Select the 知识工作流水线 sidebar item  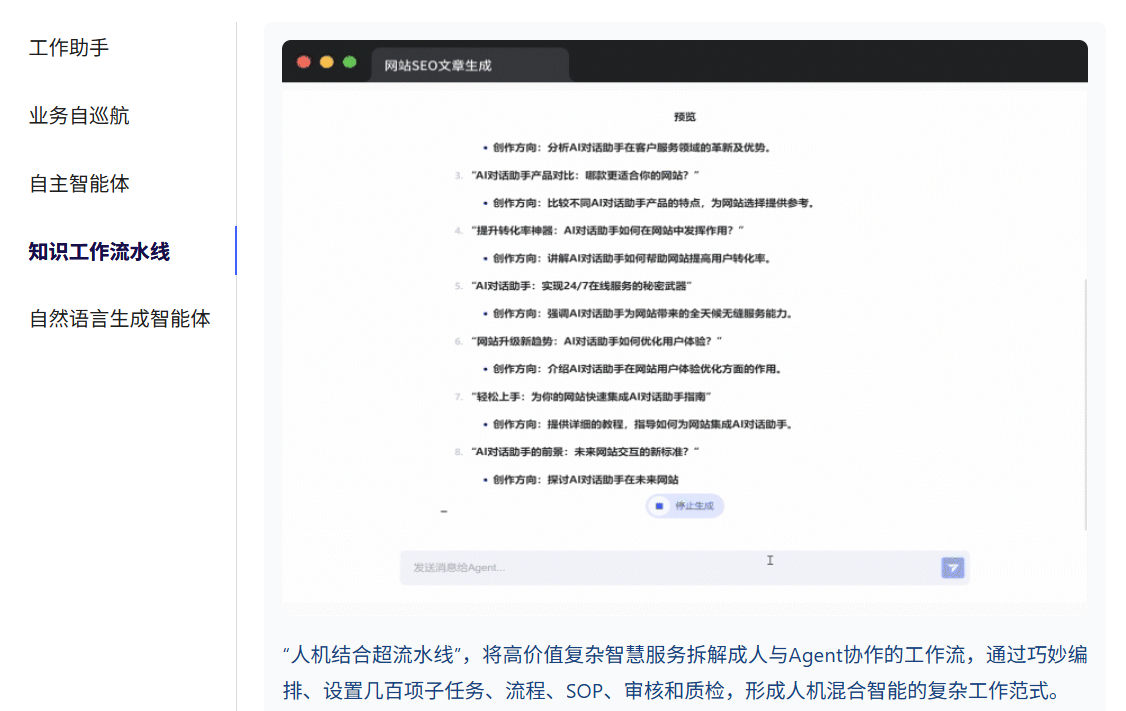pyautogui.click(x=99, y=252)
